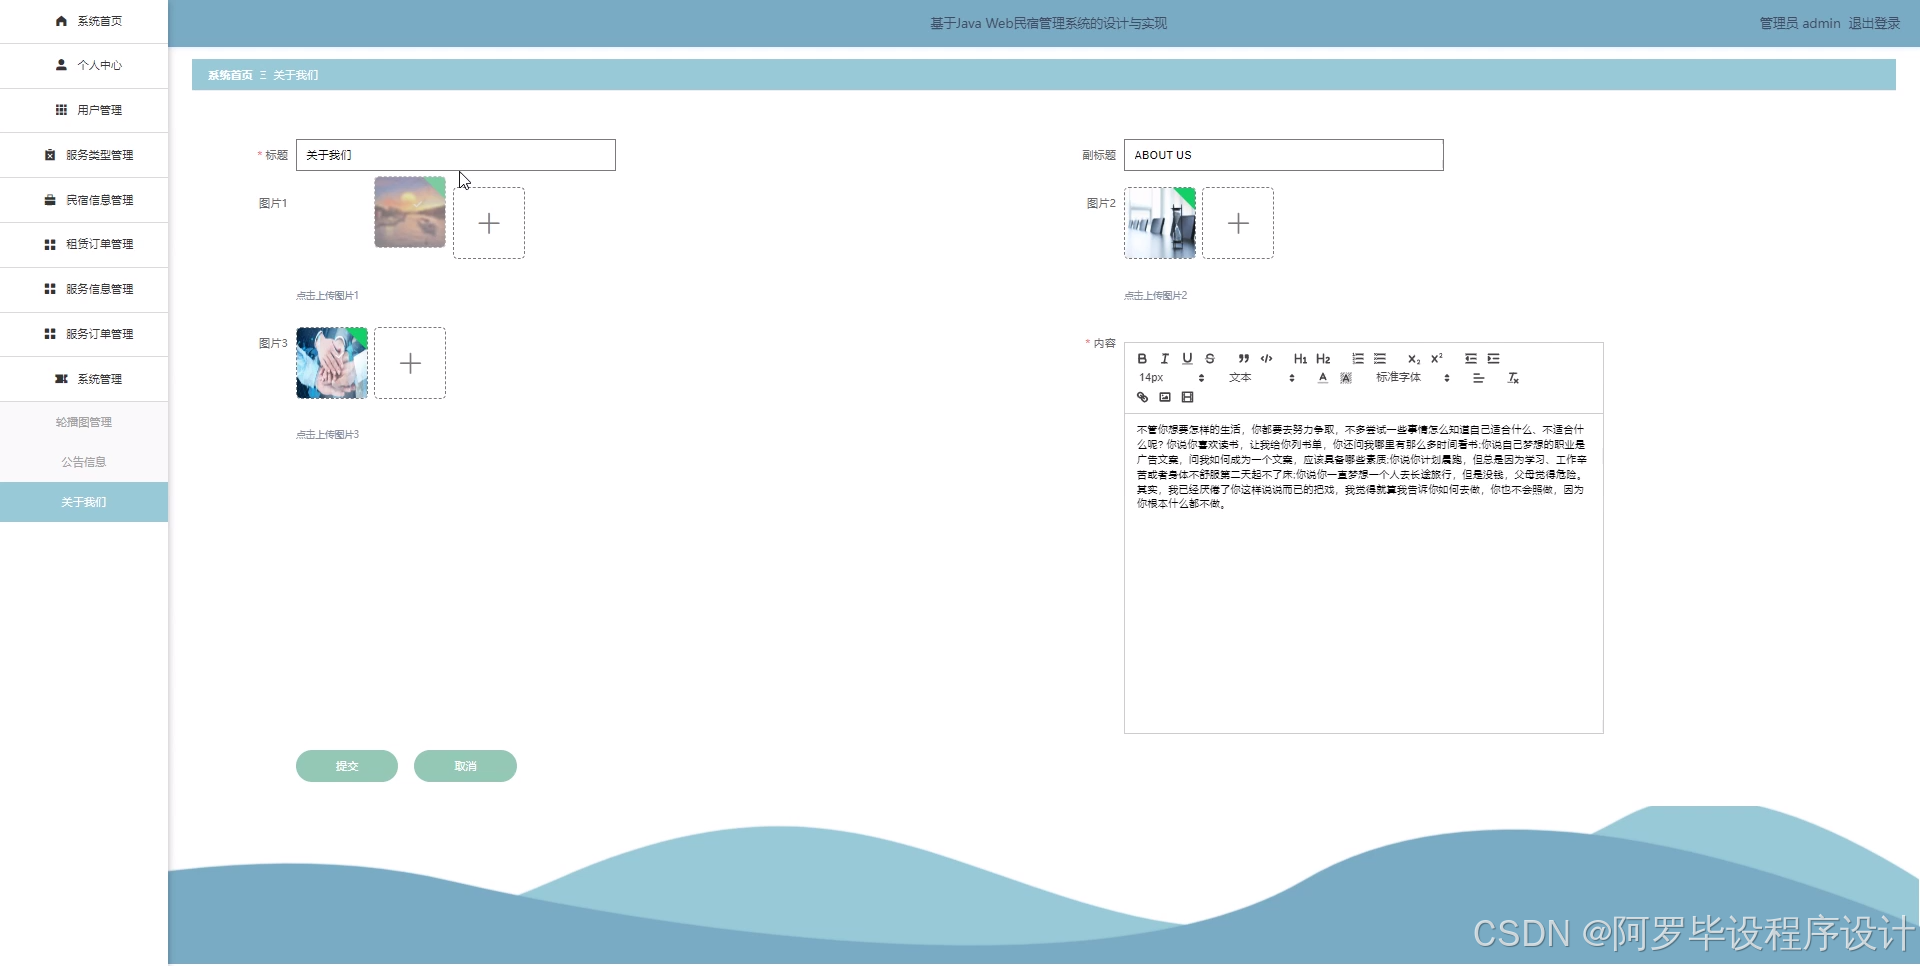Apply subscript formatting in the editor
Viewport: 1920px width, 966px height.
click(x=1413, y=360)
